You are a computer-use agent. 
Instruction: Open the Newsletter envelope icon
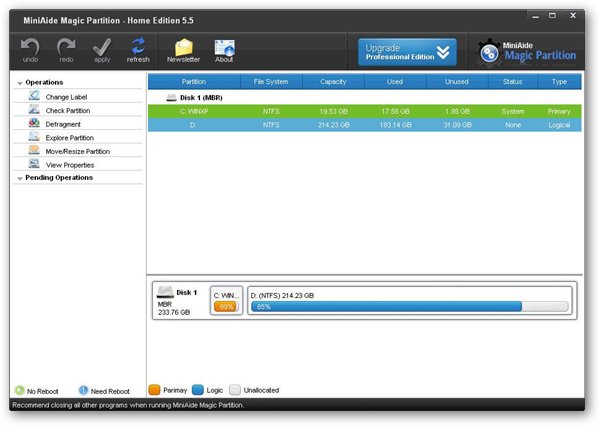pos(183,50)
